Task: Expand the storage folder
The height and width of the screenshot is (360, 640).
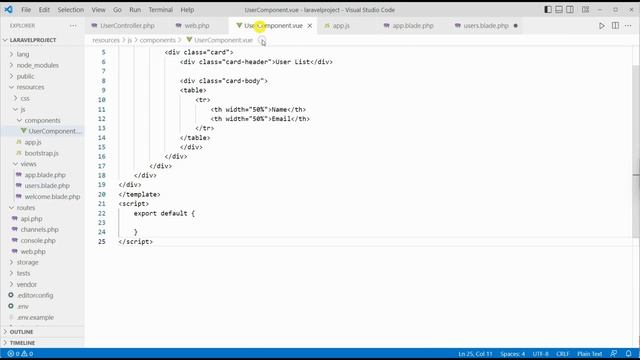Action: 27,262
